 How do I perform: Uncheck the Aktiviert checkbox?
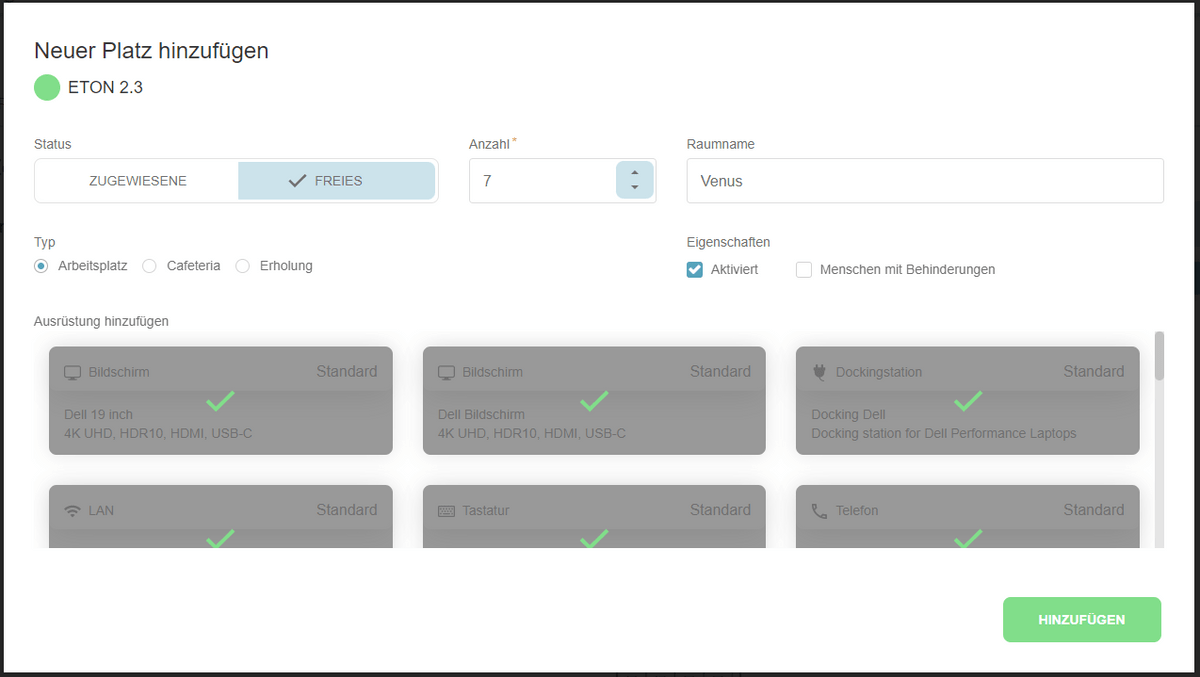pyautogui.click(x=695, y=269)
